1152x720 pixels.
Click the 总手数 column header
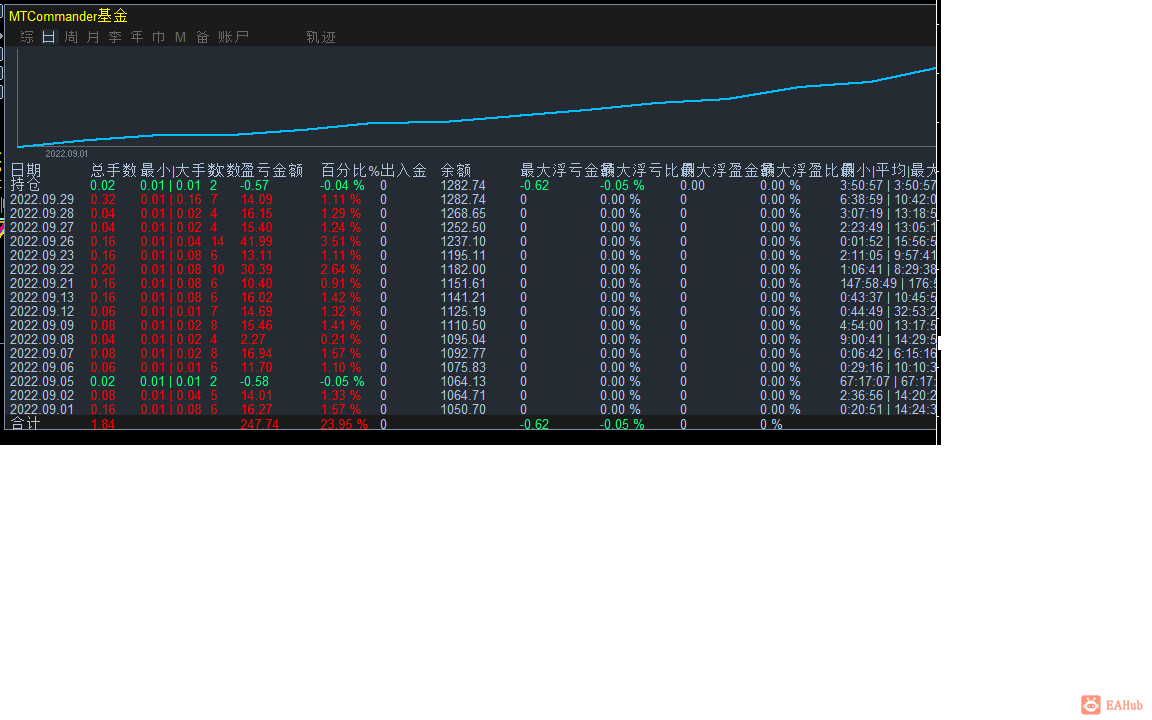coord(113,170)
